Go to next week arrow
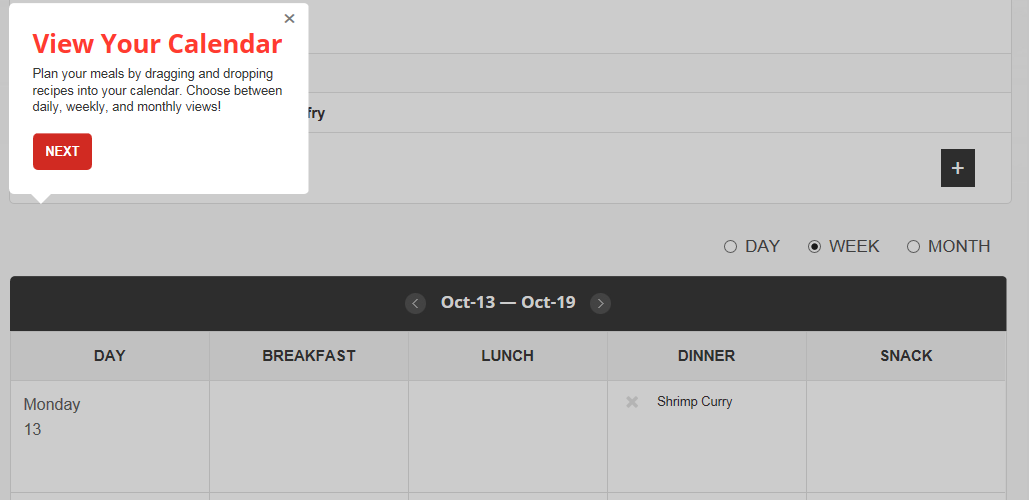1029x500 pixels. click(600, 303)
